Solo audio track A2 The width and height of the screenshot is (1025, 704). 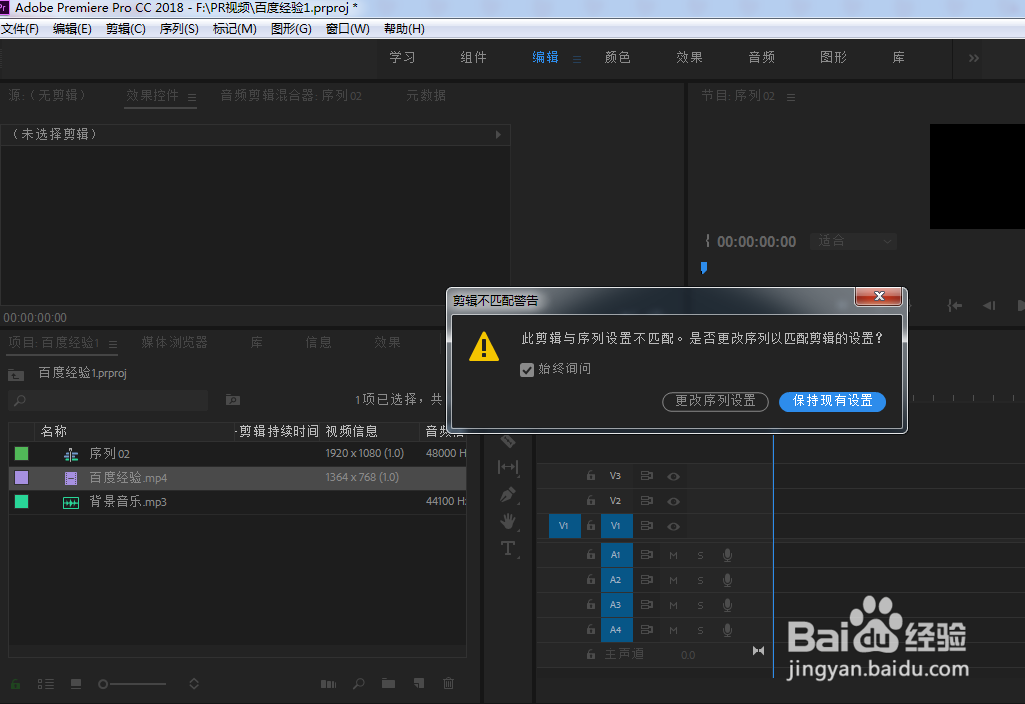(x=700, y=580)
